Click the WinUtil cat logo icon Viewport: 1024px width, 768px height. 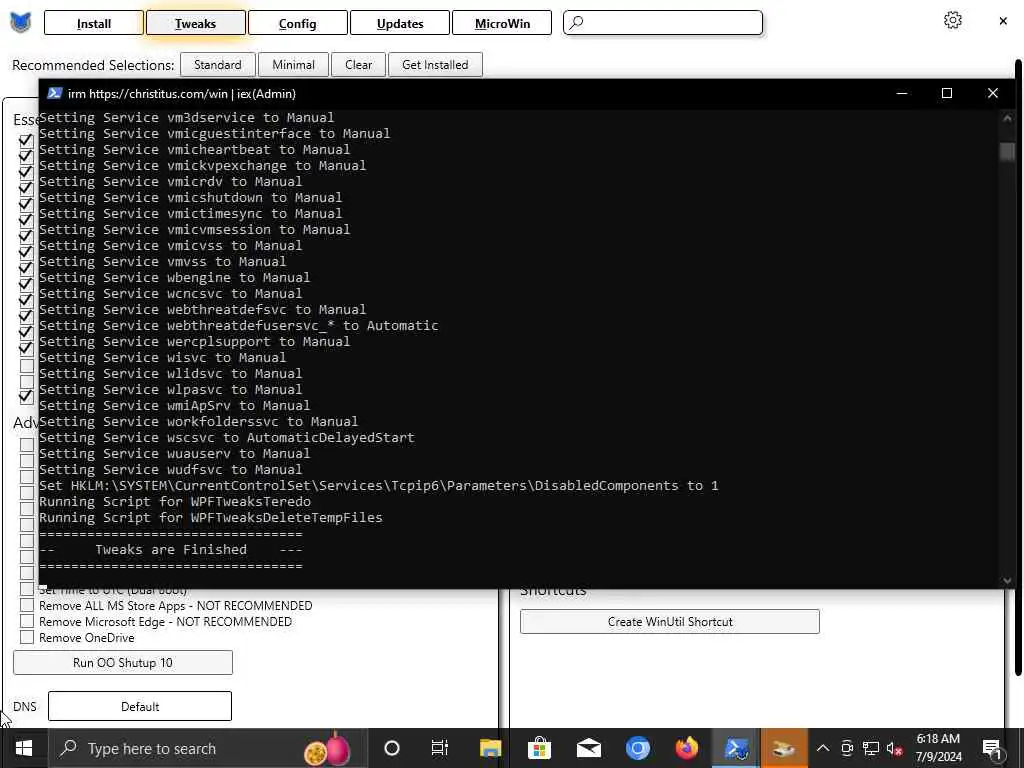[x=20, y=23]
